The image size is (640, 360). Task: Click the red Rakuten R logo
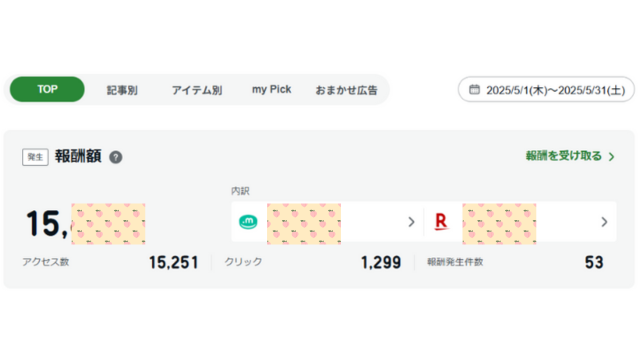pos(441,222)
